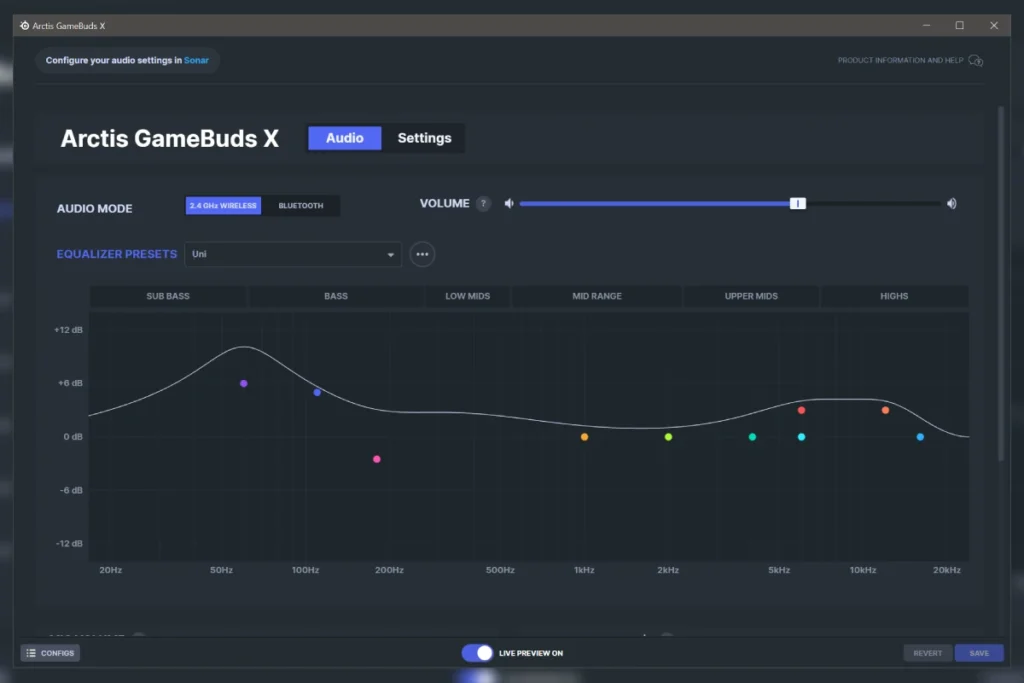Click the volume slider handle
1024x683 pixels.
(x=797, y=204)
